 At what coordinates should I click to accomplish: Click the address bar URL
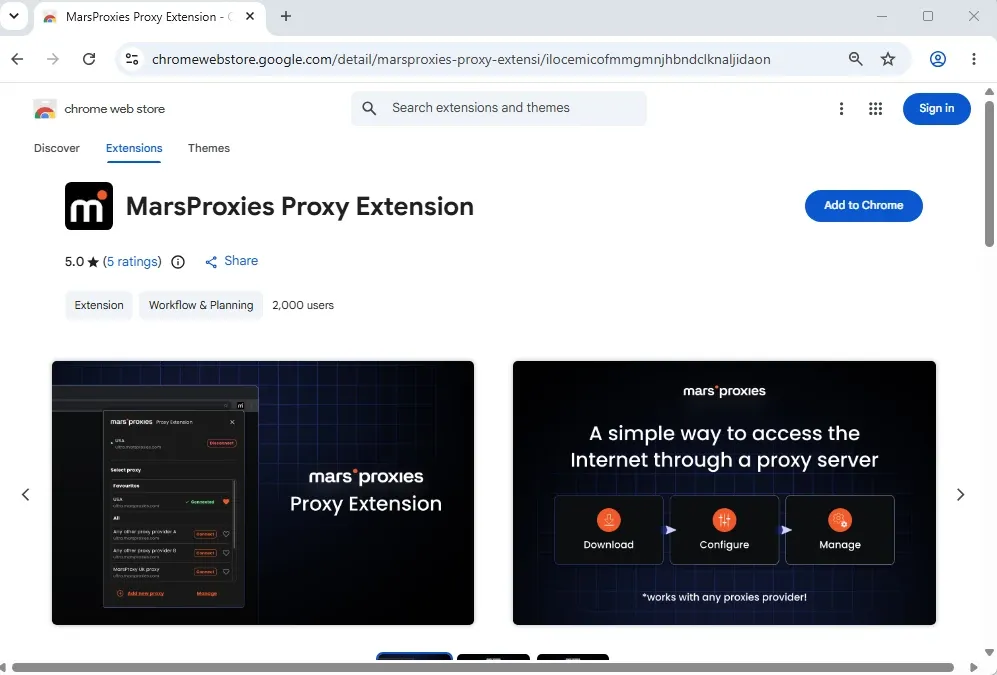click(461, 59)
